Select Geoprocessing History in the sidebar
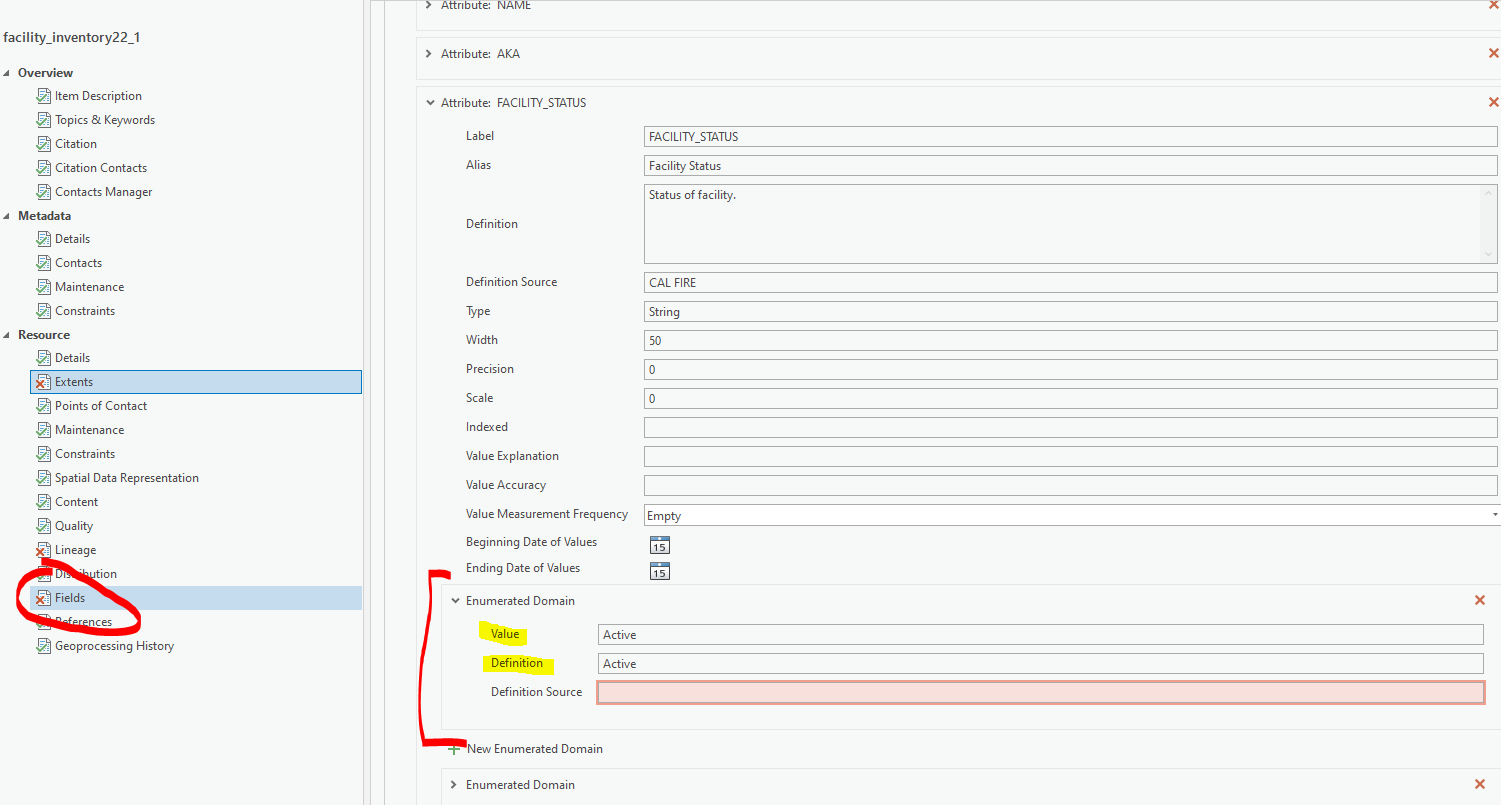 click(x=113, y=645)
